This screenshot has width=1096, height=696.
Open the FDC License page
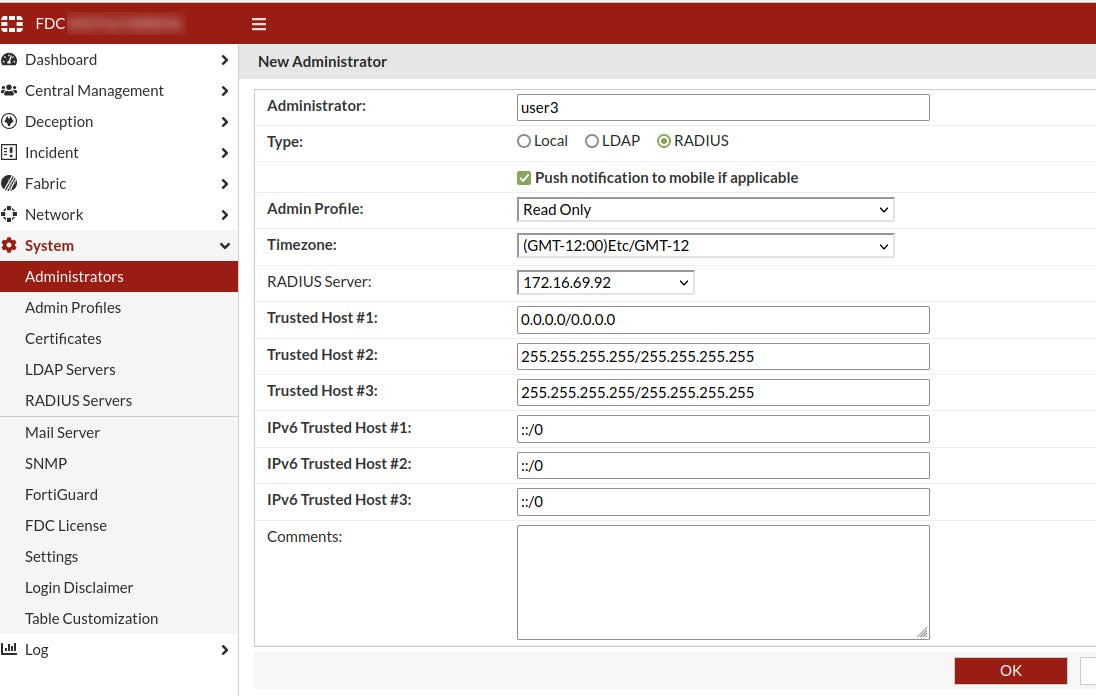pos(66,526)
